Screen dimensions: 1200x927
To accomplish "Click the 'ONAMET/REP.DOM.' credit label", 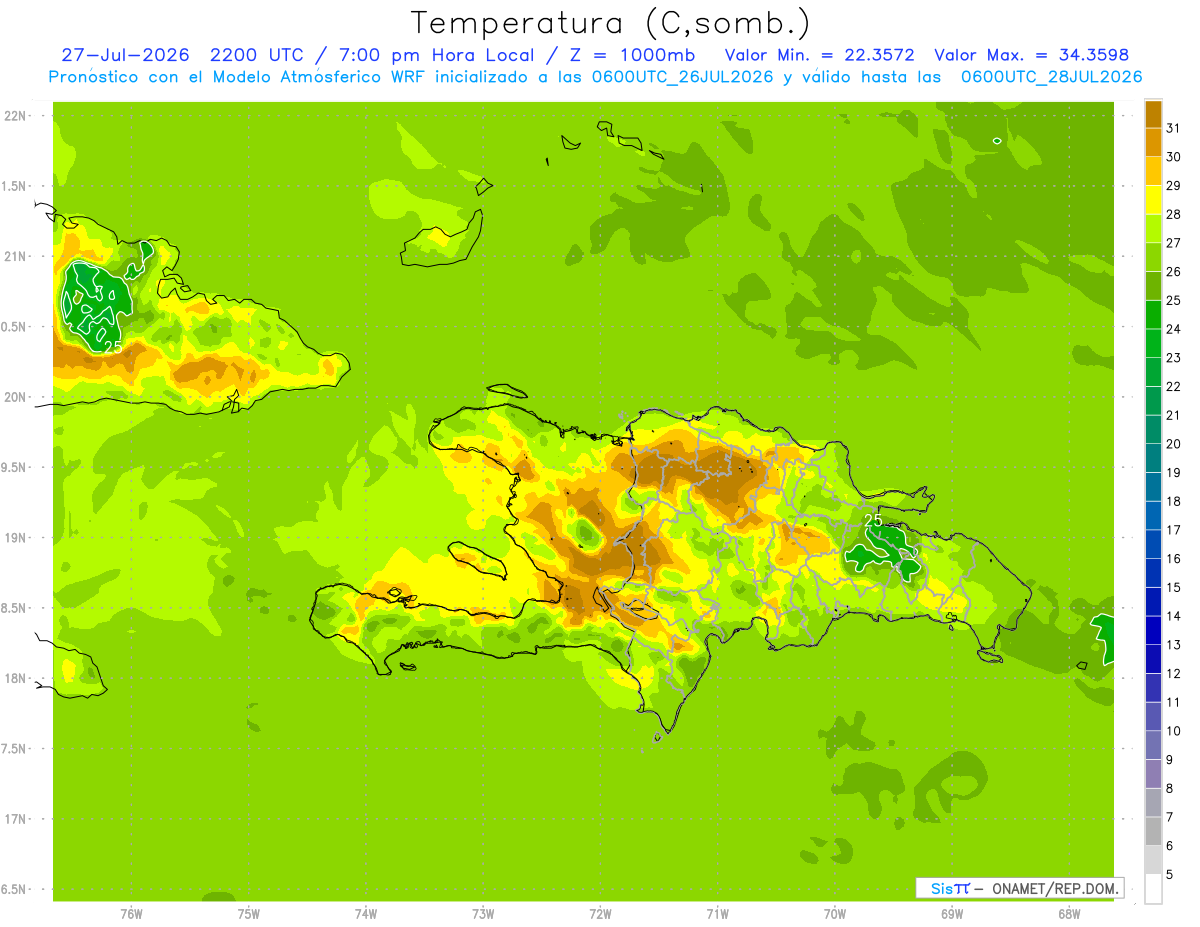I will coord(1056,888).
